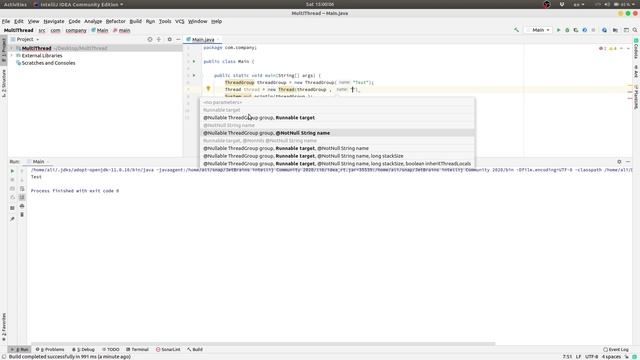
Task: Open the Debug tool window button
Action: click(x=83, y=349)
